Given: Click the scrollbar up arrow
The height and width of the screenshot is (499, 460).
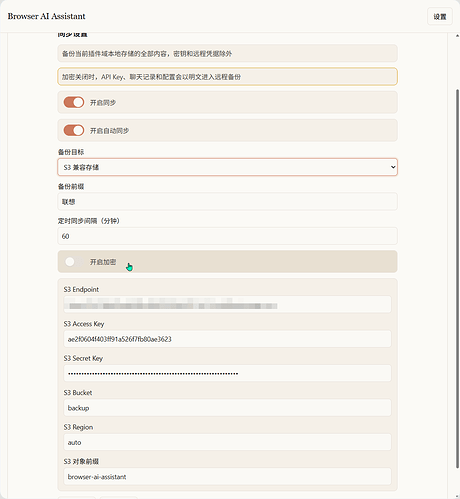Looking at the screenshot, I should [457, 35].
